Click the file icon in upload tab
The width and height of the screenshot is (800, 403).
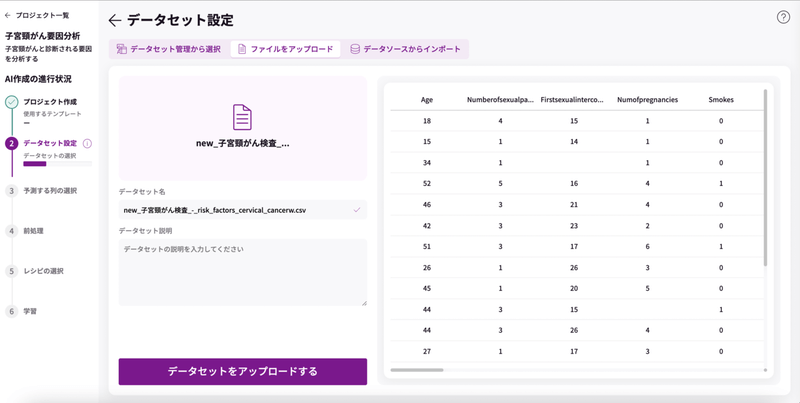[x=242, y=49]
